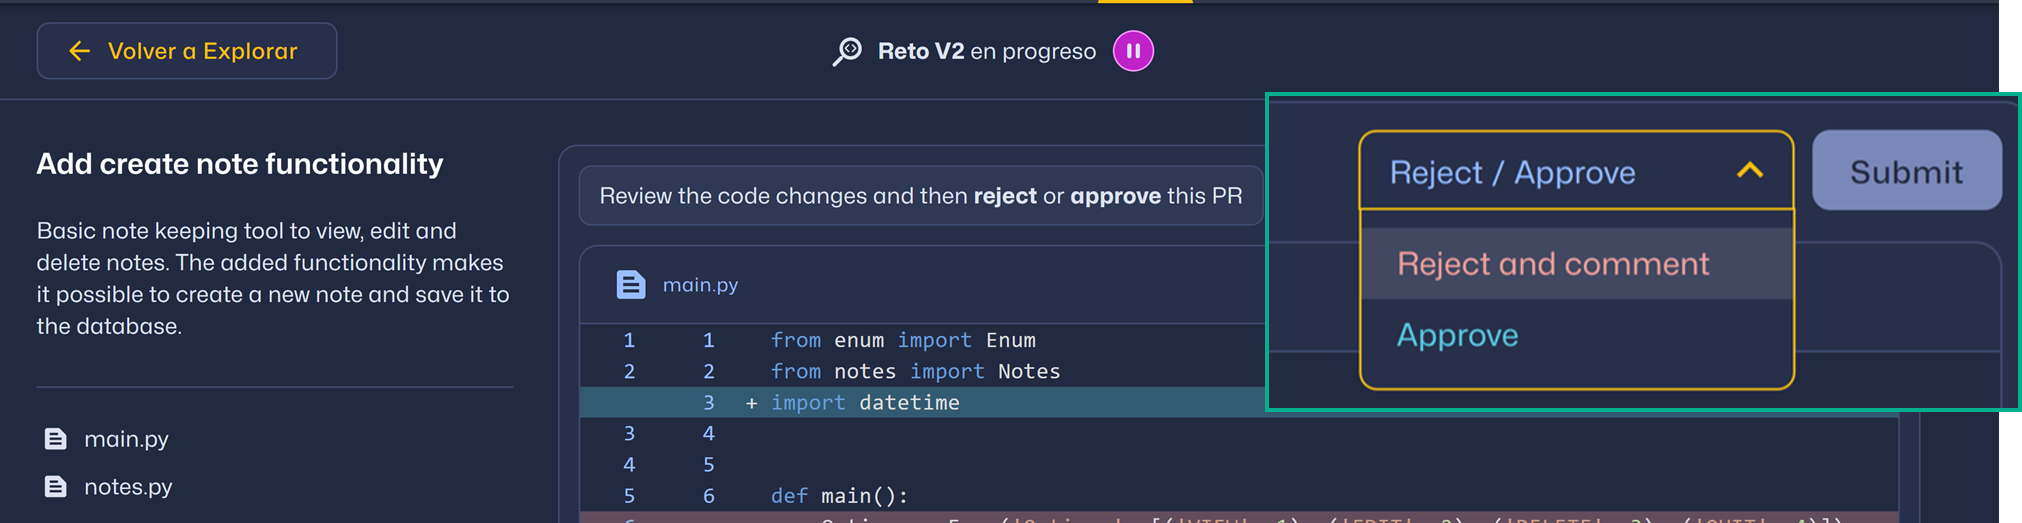This screenshot has height=523, width=2022.
Task: Open notes.py in the sidebar file list
Action: pyautogui.click(x=128, y=487)
